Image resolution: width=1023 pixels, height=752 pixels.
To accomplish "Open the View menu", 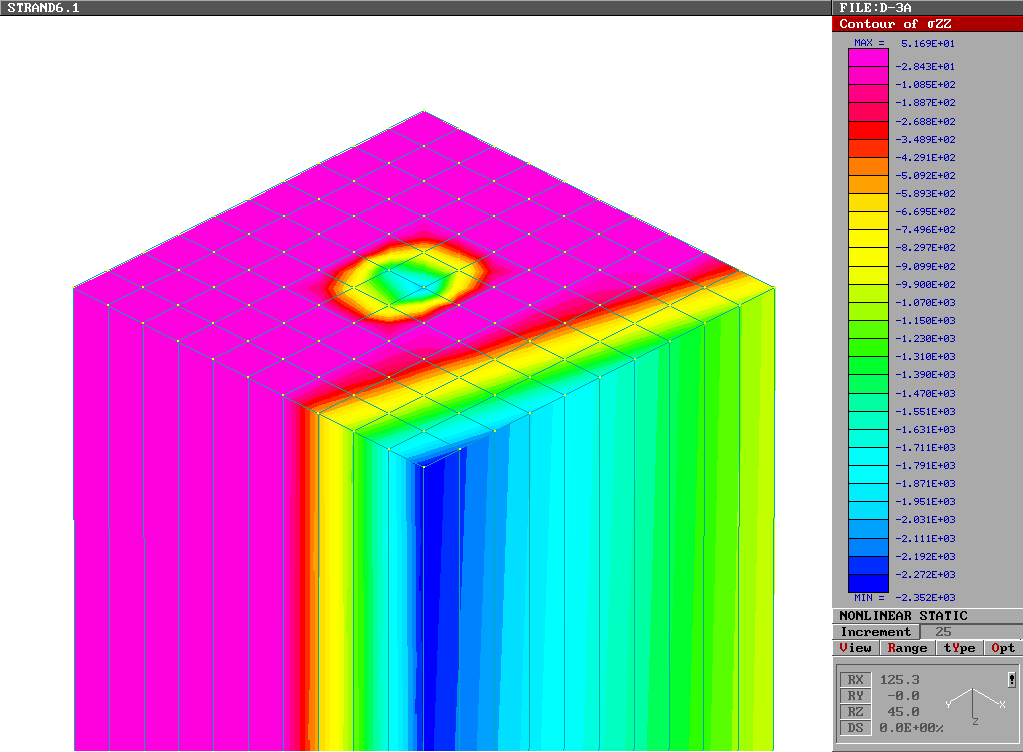I will 855,648.
